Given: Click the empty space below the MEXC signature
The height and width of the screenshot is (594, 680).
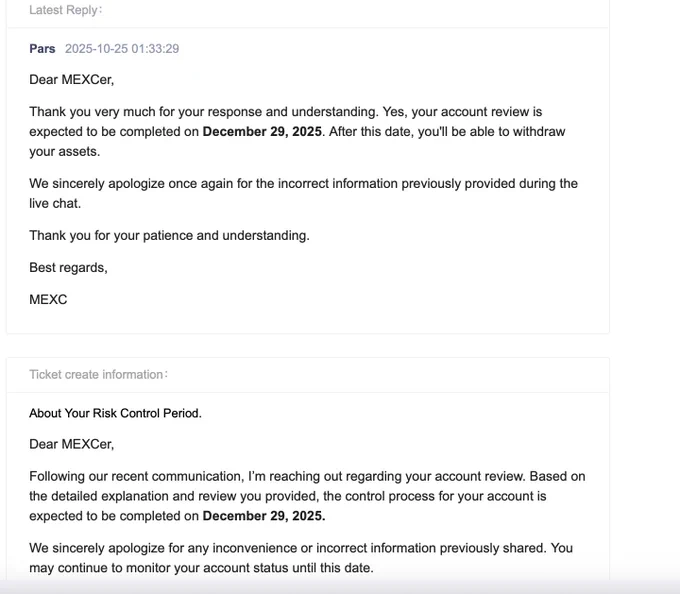Looking at the screenshot, I should (300, 320).
